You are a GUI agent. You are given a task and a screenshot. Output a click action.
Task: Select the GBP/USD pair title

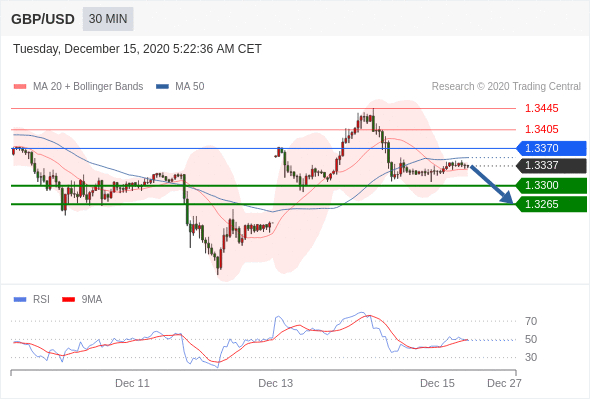pos(43,19)
